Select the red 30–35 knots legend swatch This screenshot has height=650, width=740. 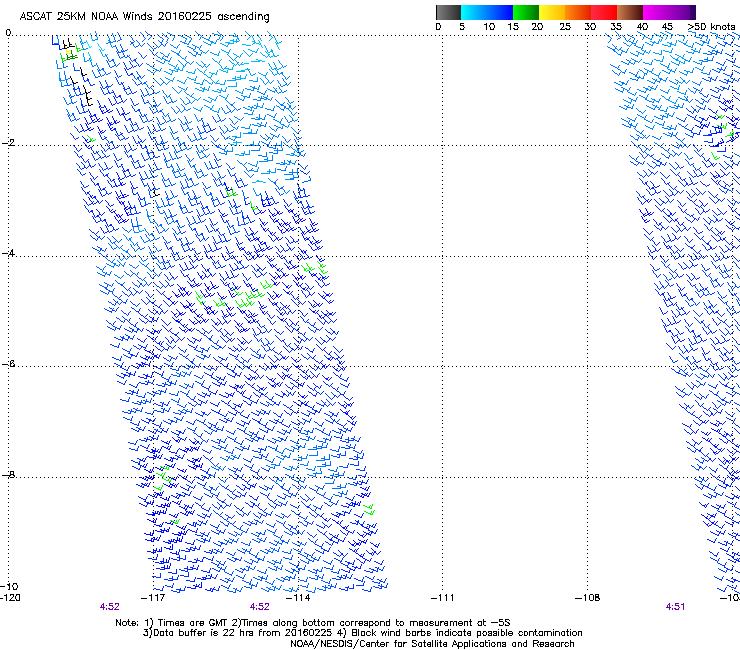604,12
